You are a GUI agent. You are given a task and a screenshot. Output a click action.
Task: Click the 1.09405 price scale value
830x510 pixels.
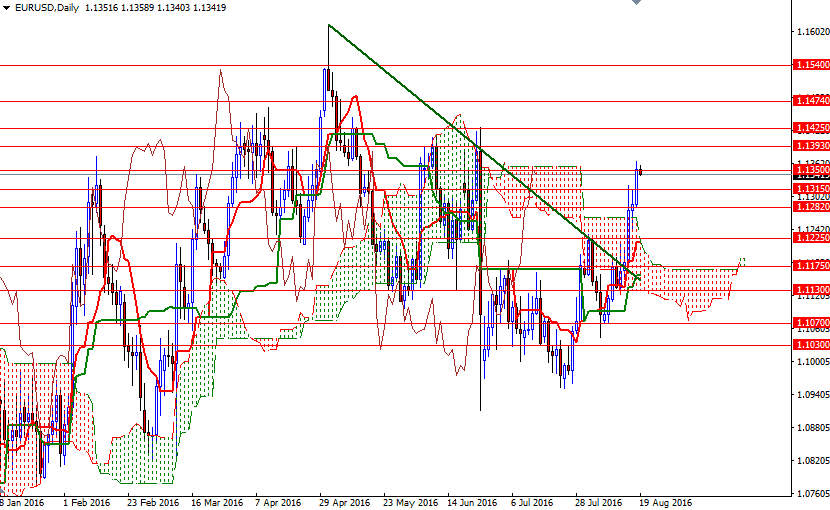[x=813, y=395]
